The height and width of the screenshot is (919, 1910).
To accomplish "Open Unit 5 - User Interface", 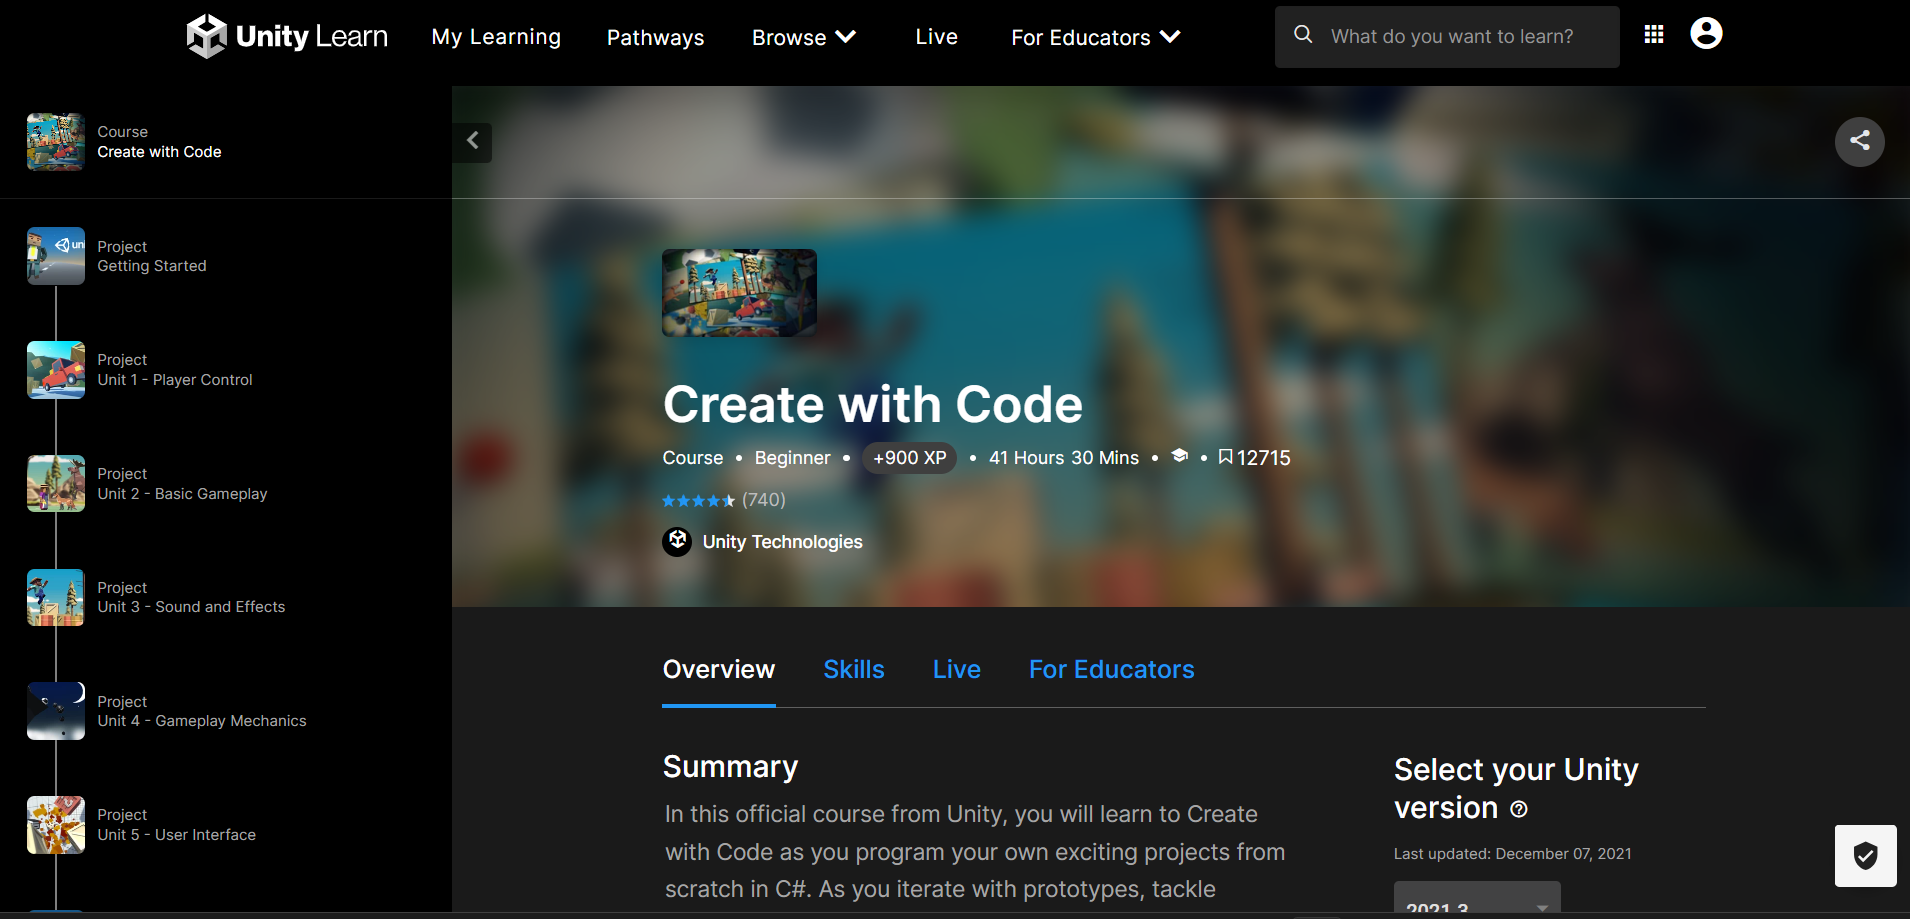I will coord(176,835).
